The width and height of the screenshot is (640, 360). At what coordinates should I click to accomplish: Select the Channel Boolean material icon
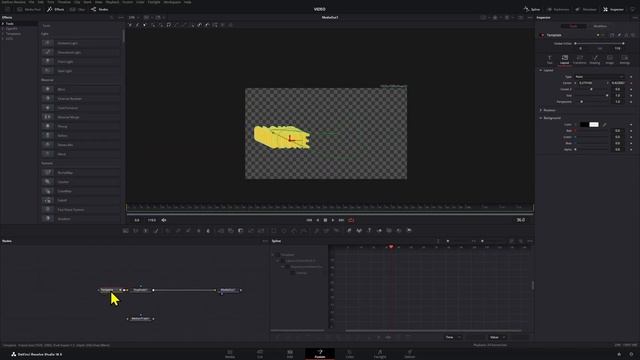click(x=47, y=98)
